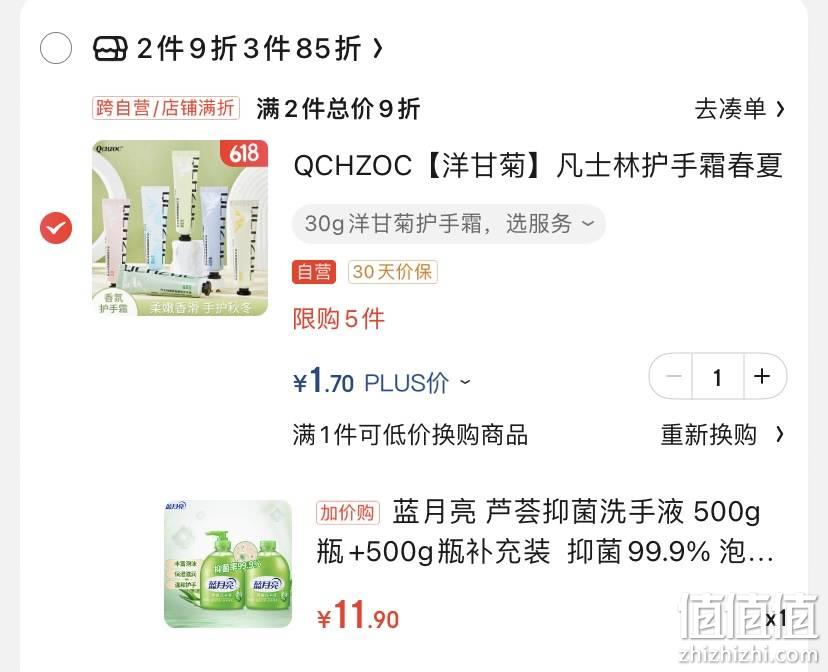Expand the 30g洋甘菊护手霜 spec selector
Screen dimensions: 828x672
tap(449, 224)
